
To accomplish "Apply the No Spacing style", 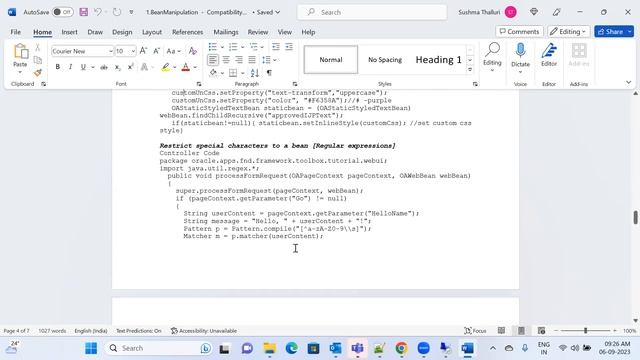I will [384, 60].
